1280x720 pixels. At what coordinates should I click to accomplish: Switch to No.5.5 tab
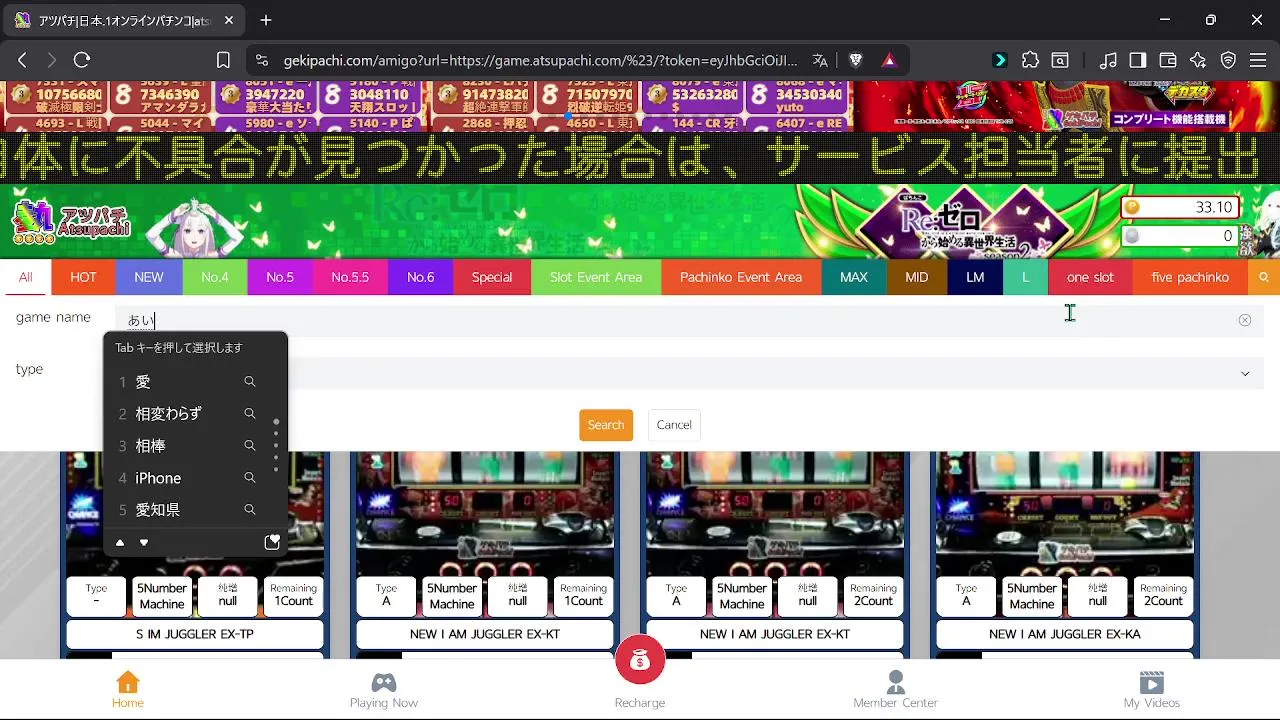(x=350, y=277)
